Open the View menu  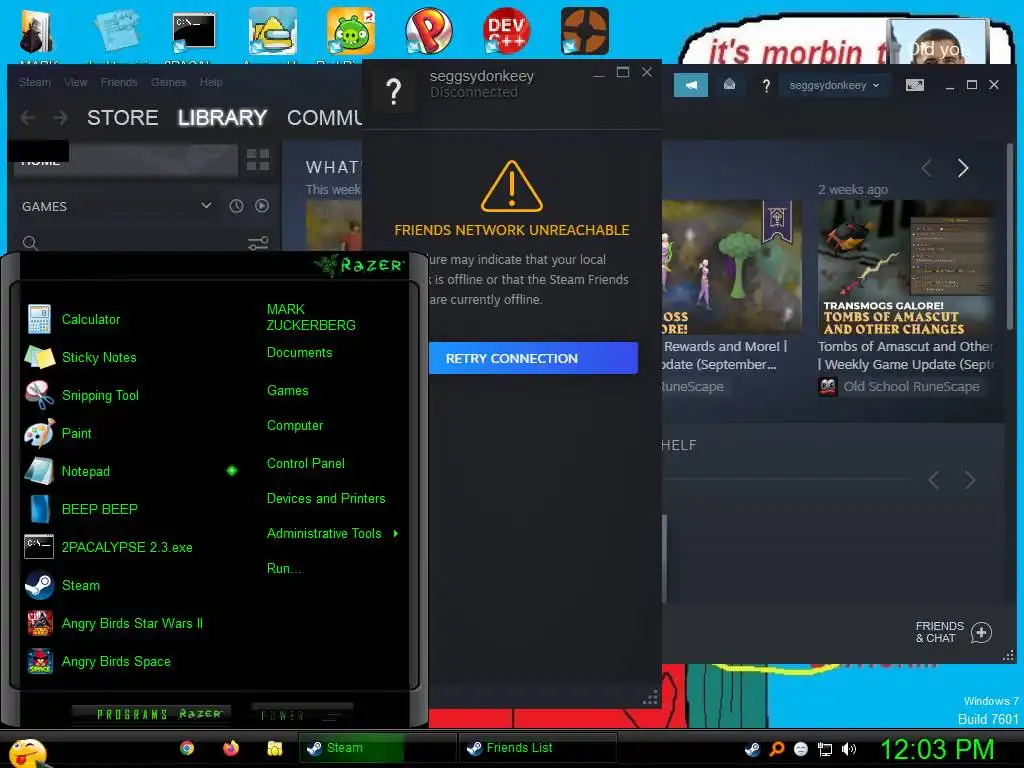click(76, 82)
